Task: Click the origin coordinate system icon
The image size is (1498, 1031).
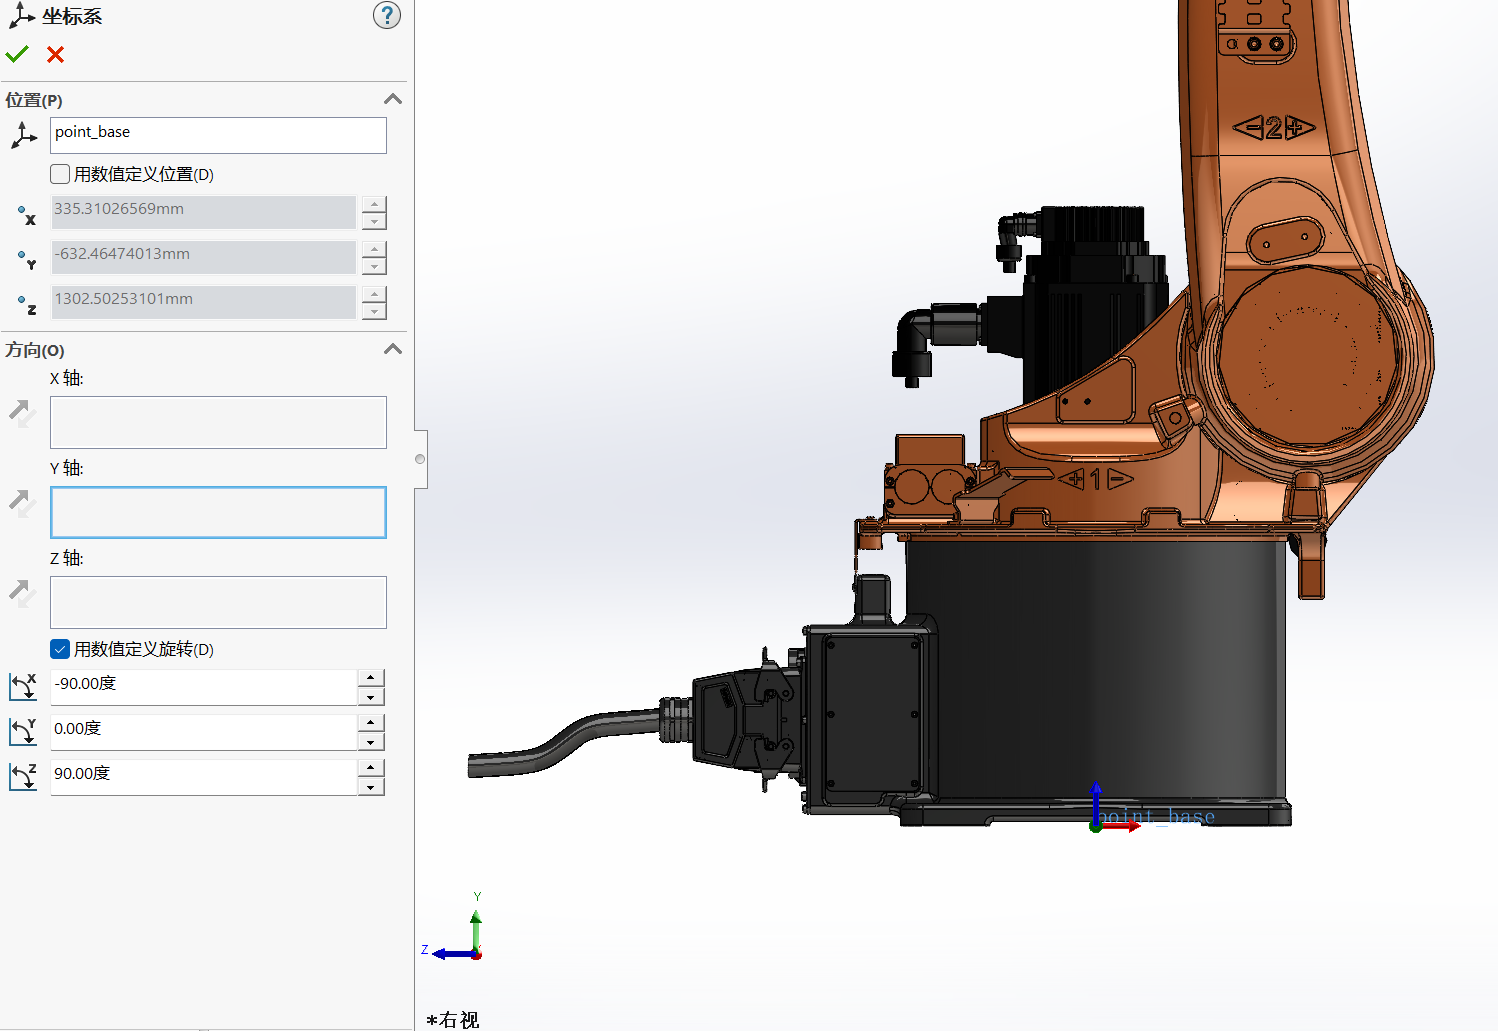Action: 23,135
